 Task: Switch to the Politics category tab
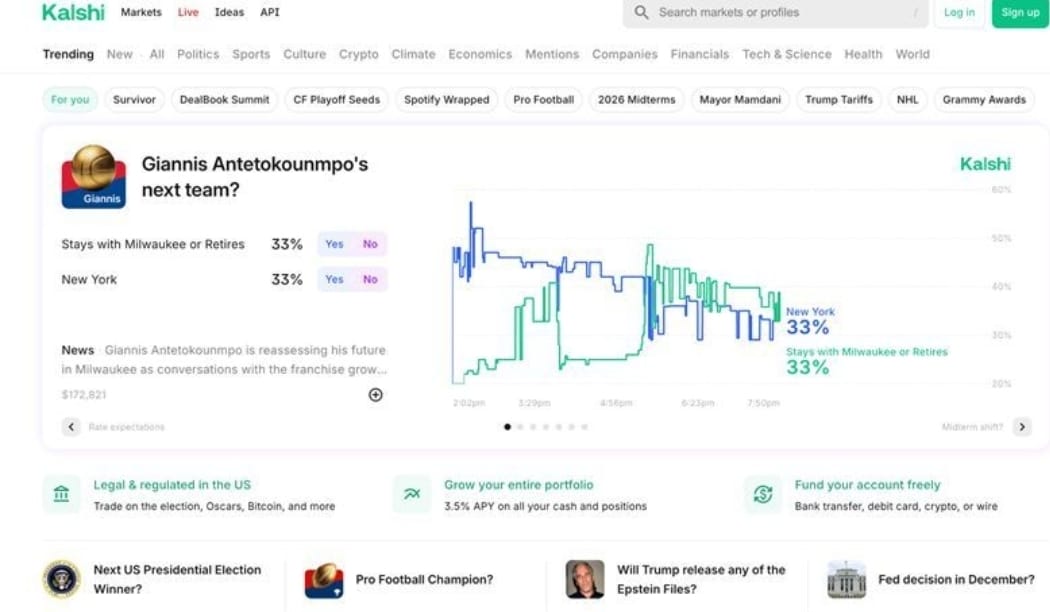pos(198,54)
